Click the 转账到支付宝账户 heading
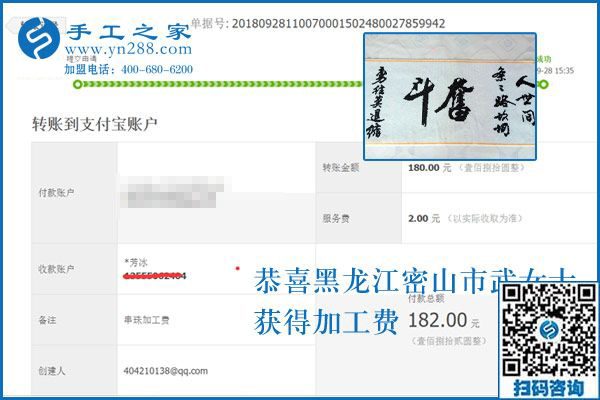The height and width of the screenshot is (400, 600). click(94, 124)
